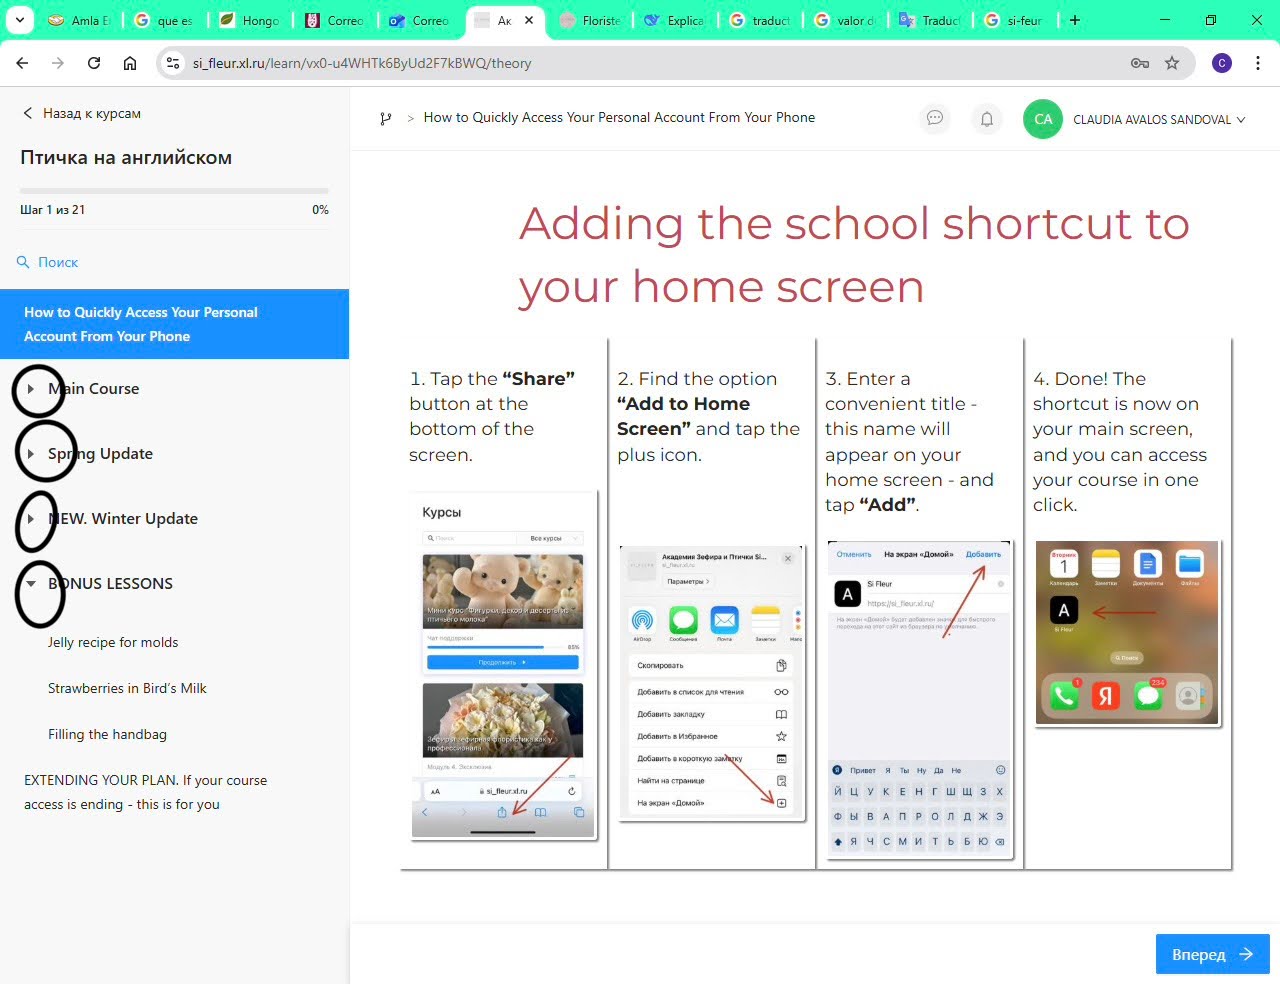Click the branch icon beside lesson title
This screenshot has height=984, width=1280.
point(386,118)
